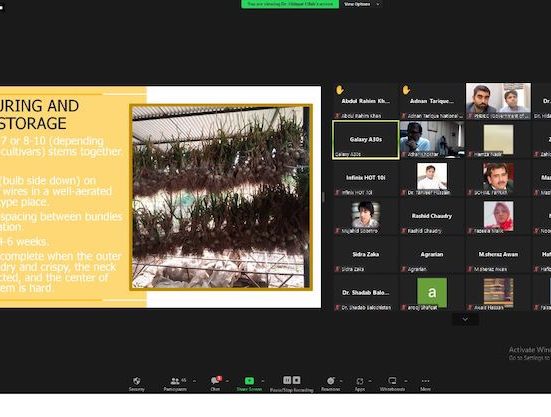Click muted mic icon on Agrarian label

tap(404, 269)
